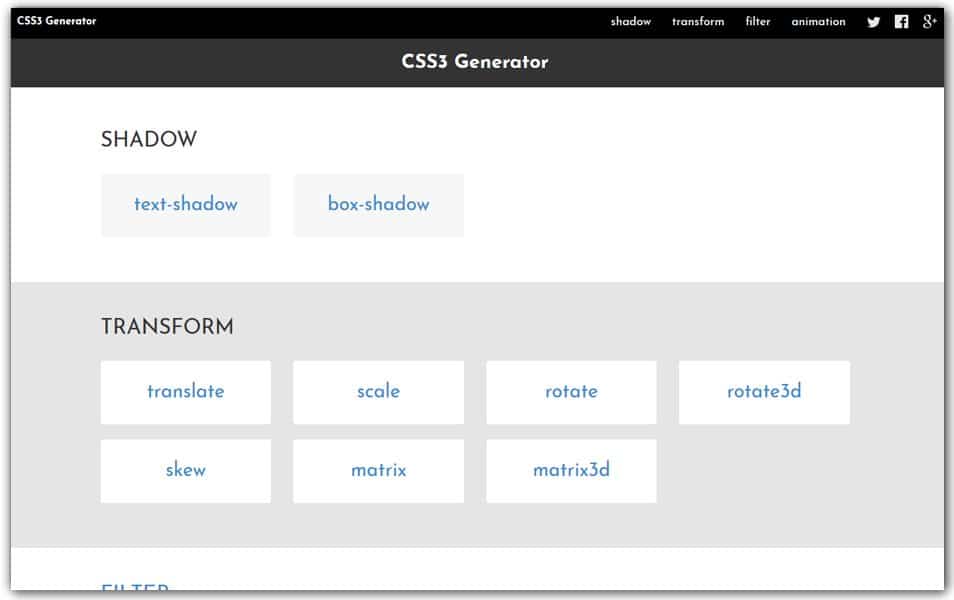Open the filter menu item
This screenshot has height=600, width=954.
click(757, 21)
